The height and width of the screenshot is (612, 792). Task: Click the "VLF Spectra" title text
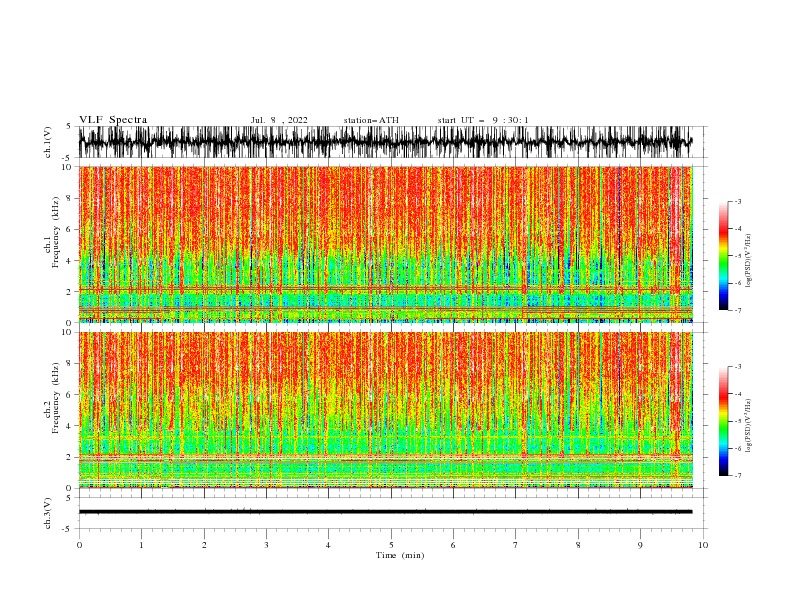click(113, 120)
